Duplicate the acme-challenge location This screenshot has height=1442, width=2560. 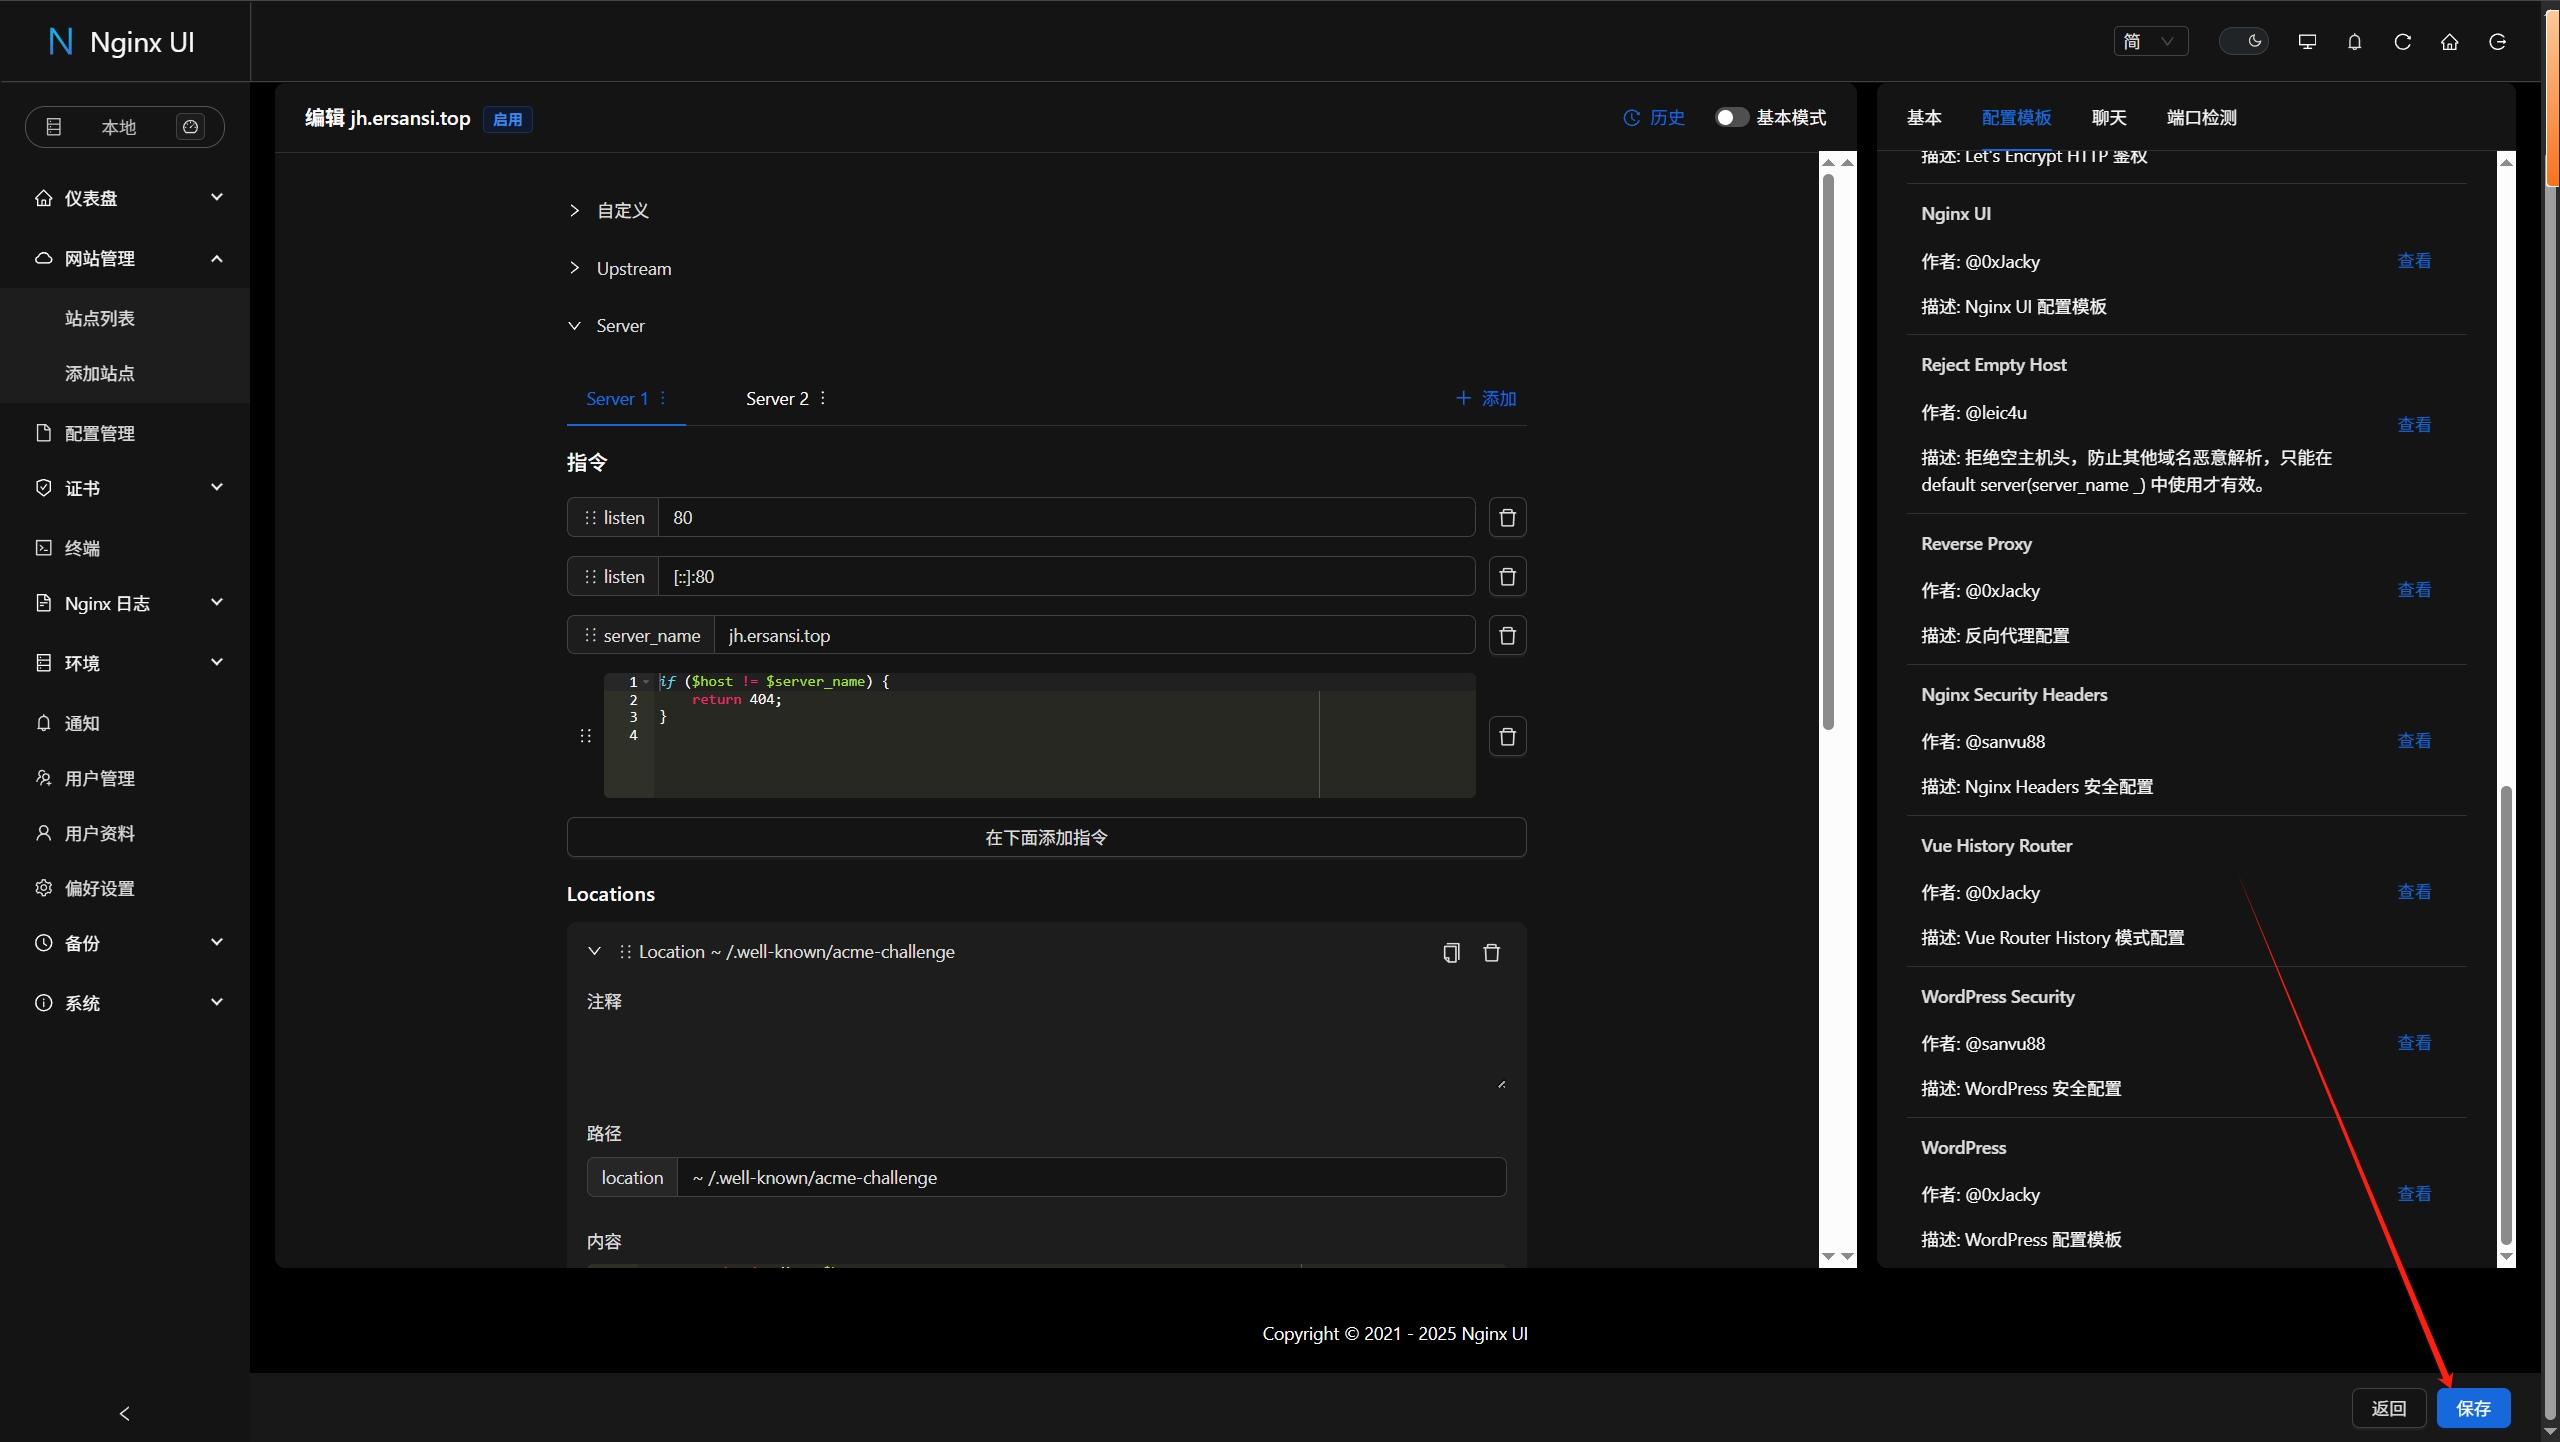coord(1451,952)
